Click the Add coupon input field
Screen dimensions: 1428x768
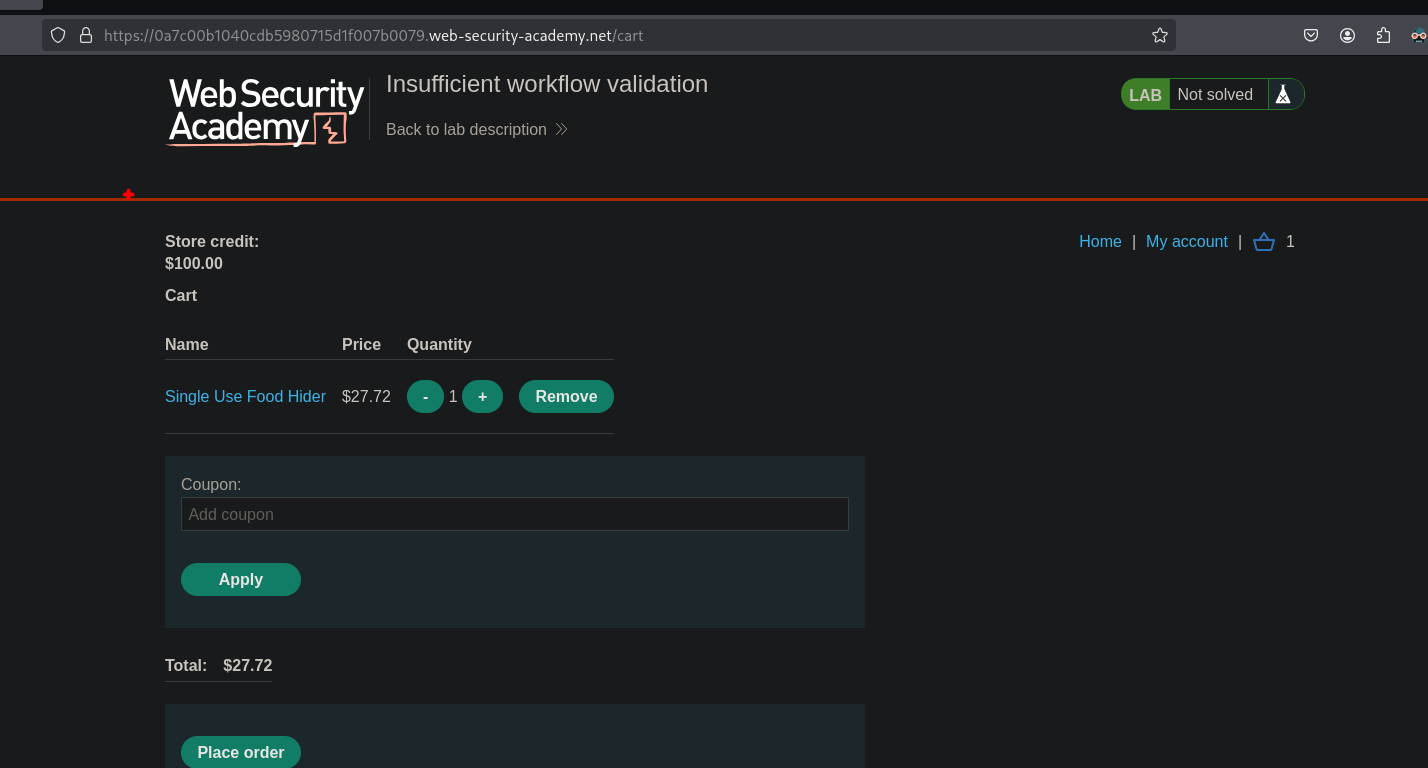coord(514,514)
